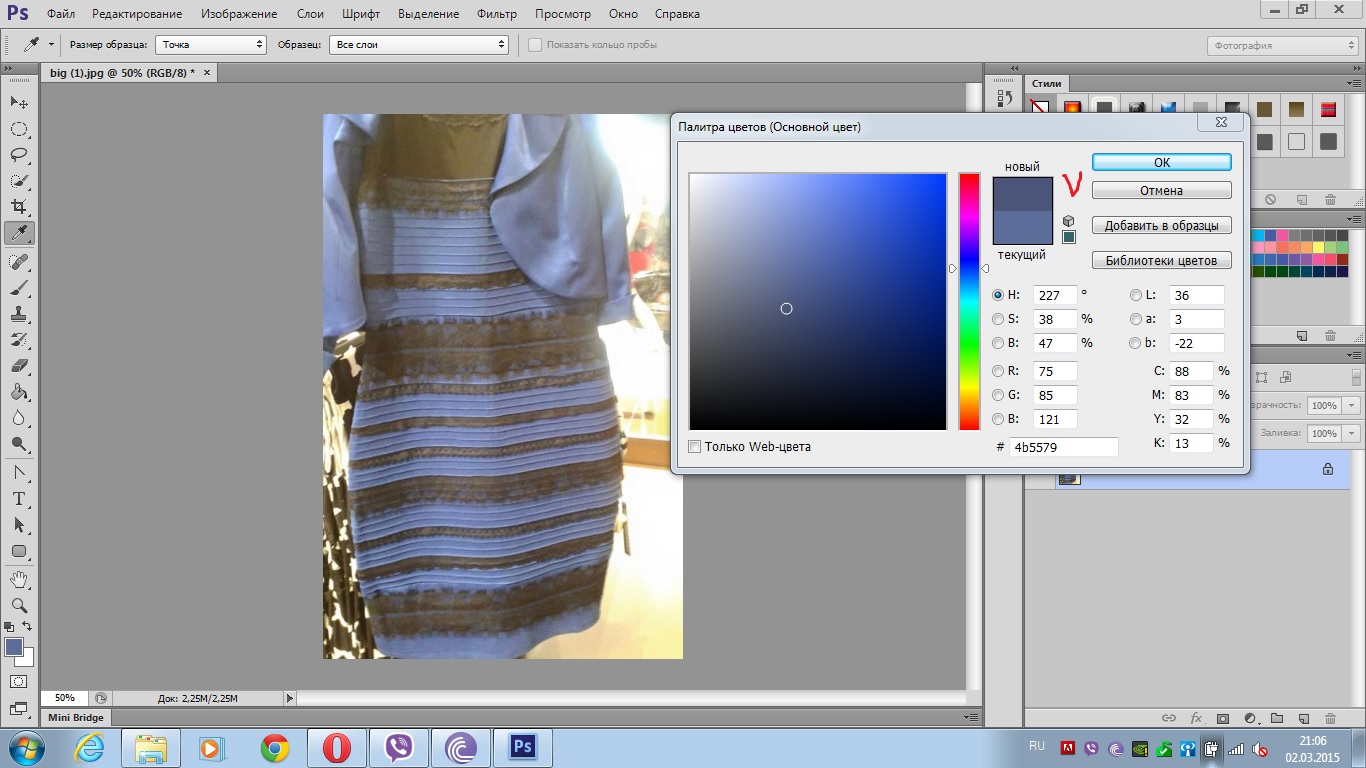Viewport: 1366px width, 768px height.
Task: Click the hex color input field
Action: coord(1063,447)
